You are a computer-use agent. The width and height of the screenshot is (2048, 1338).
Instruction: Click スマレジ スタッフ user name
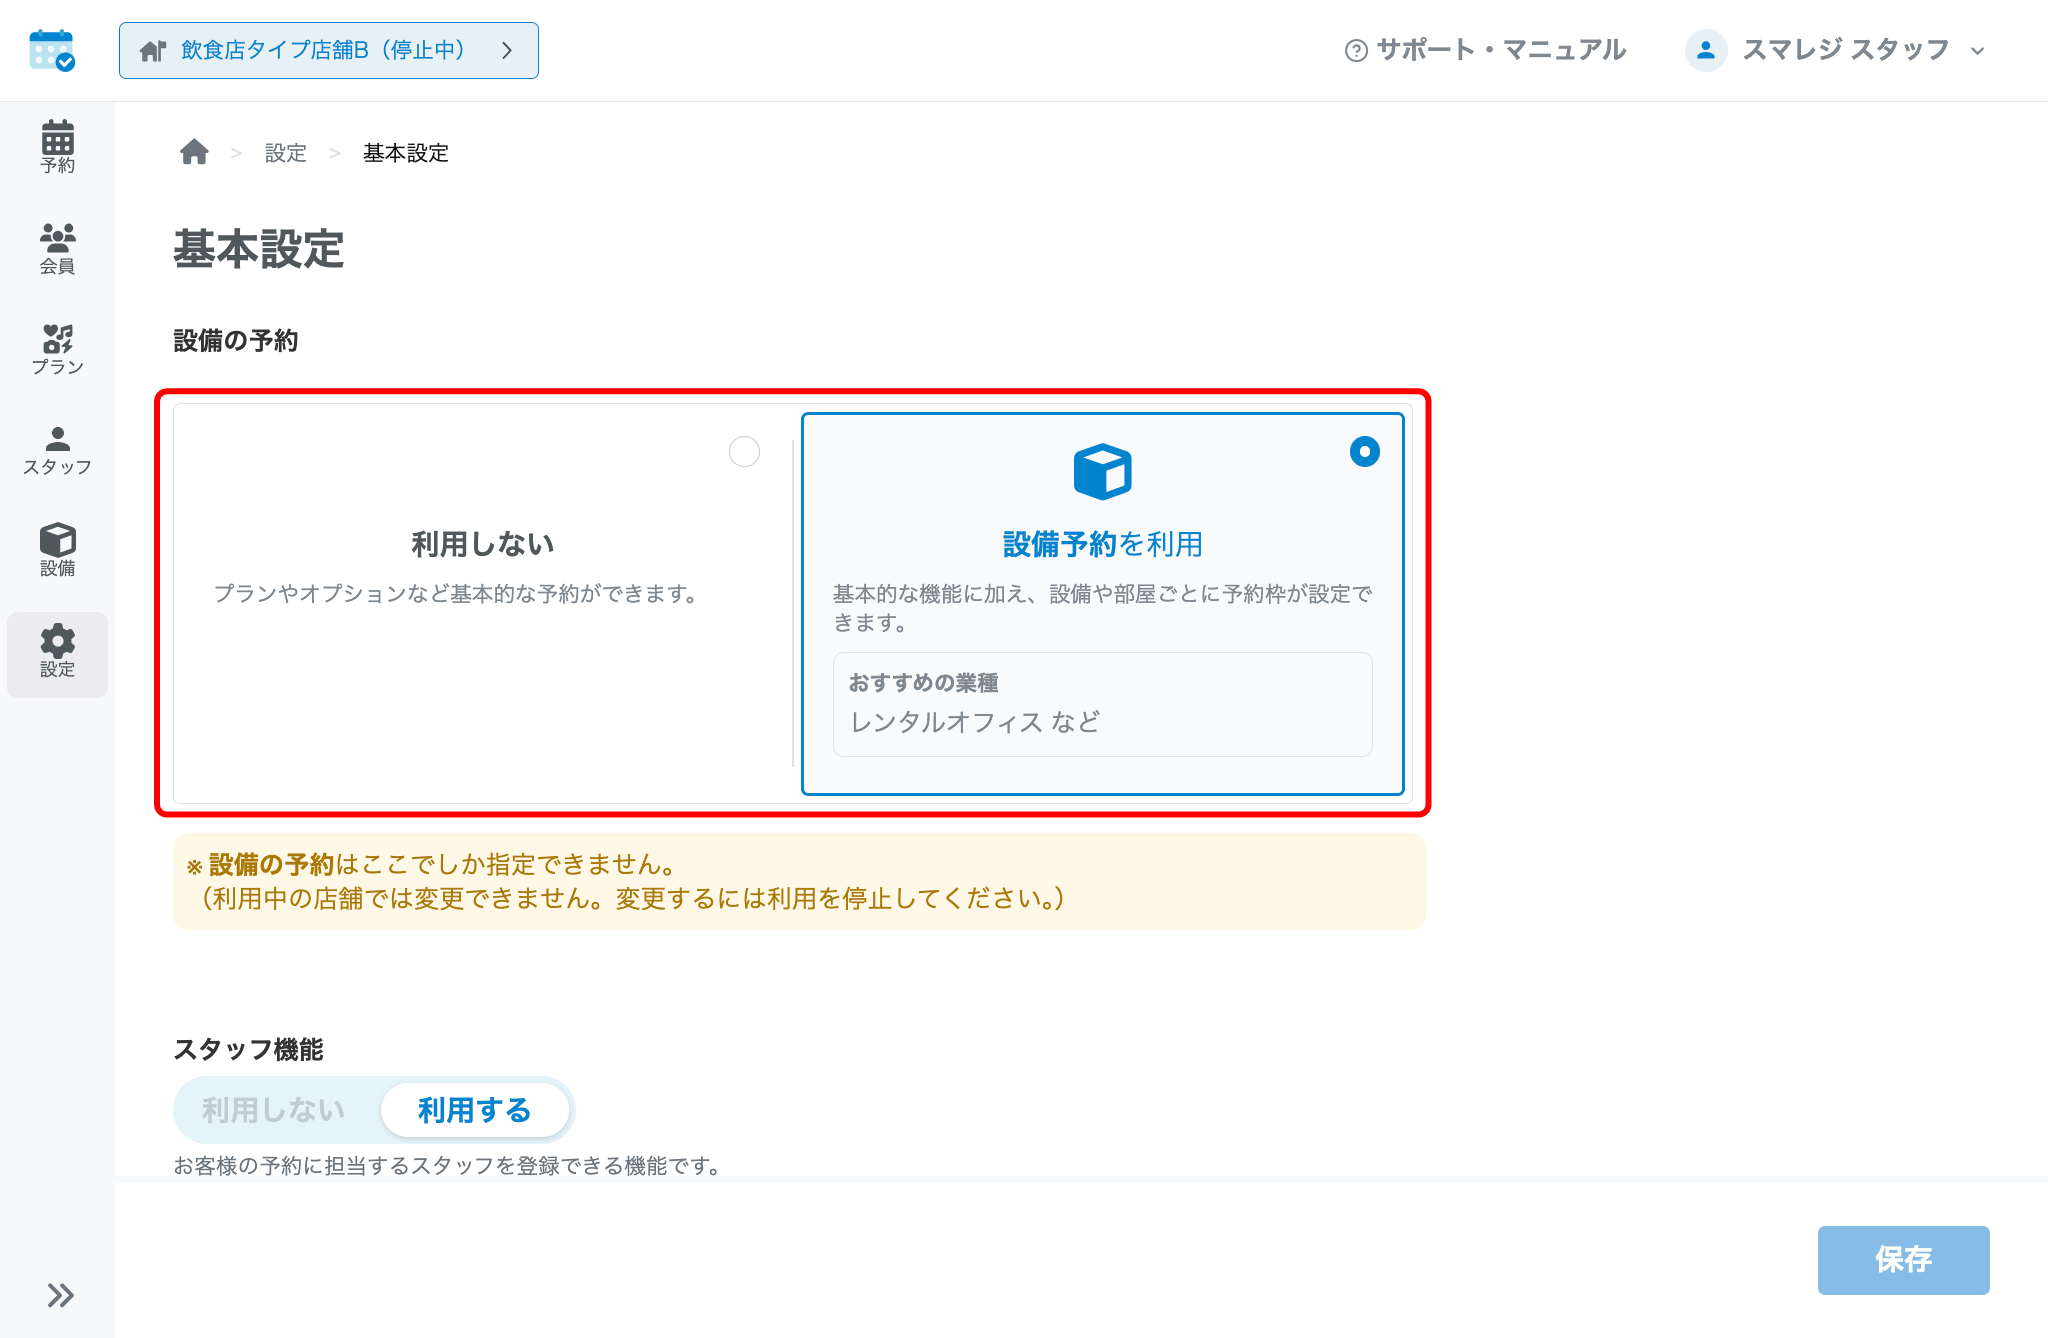click(x=1845, y=50)
